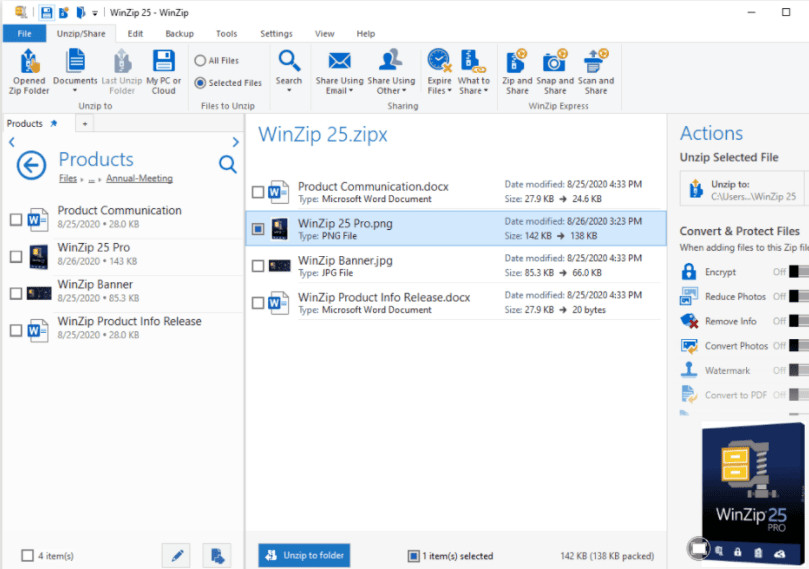Screen dimensions: 809x569
Task: Open Share Using Email dropdown arrow
Action: click(351, 91)
